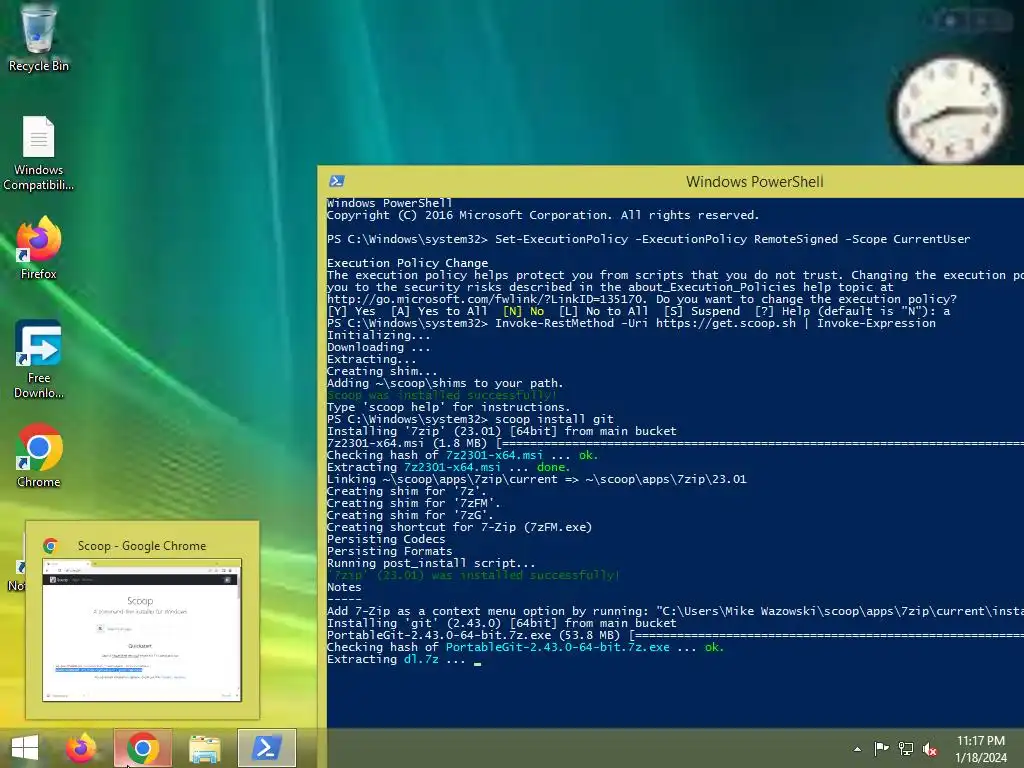Click 'PortableGit-2.43.0-64-bit.7z.exe' in the hash line
This screenshot has height=768, width=1024.
pyautogui.click(x=558, y=647)
